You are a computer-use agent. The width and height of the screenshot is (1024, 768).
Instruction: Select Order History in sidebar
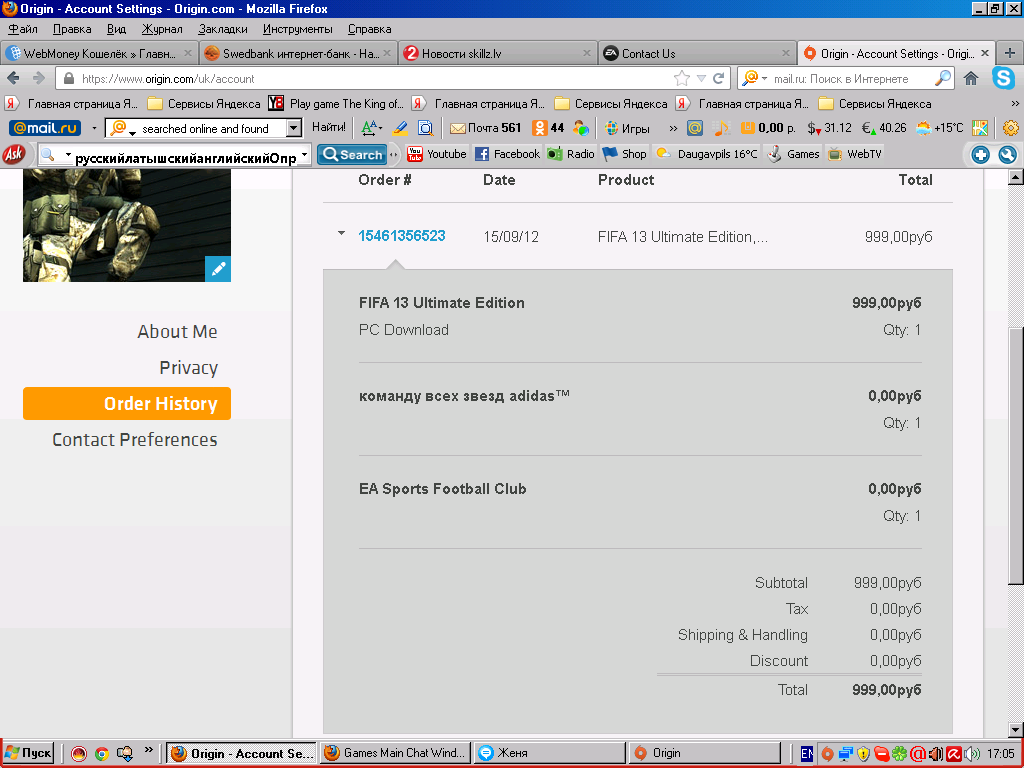coord(127,404)
